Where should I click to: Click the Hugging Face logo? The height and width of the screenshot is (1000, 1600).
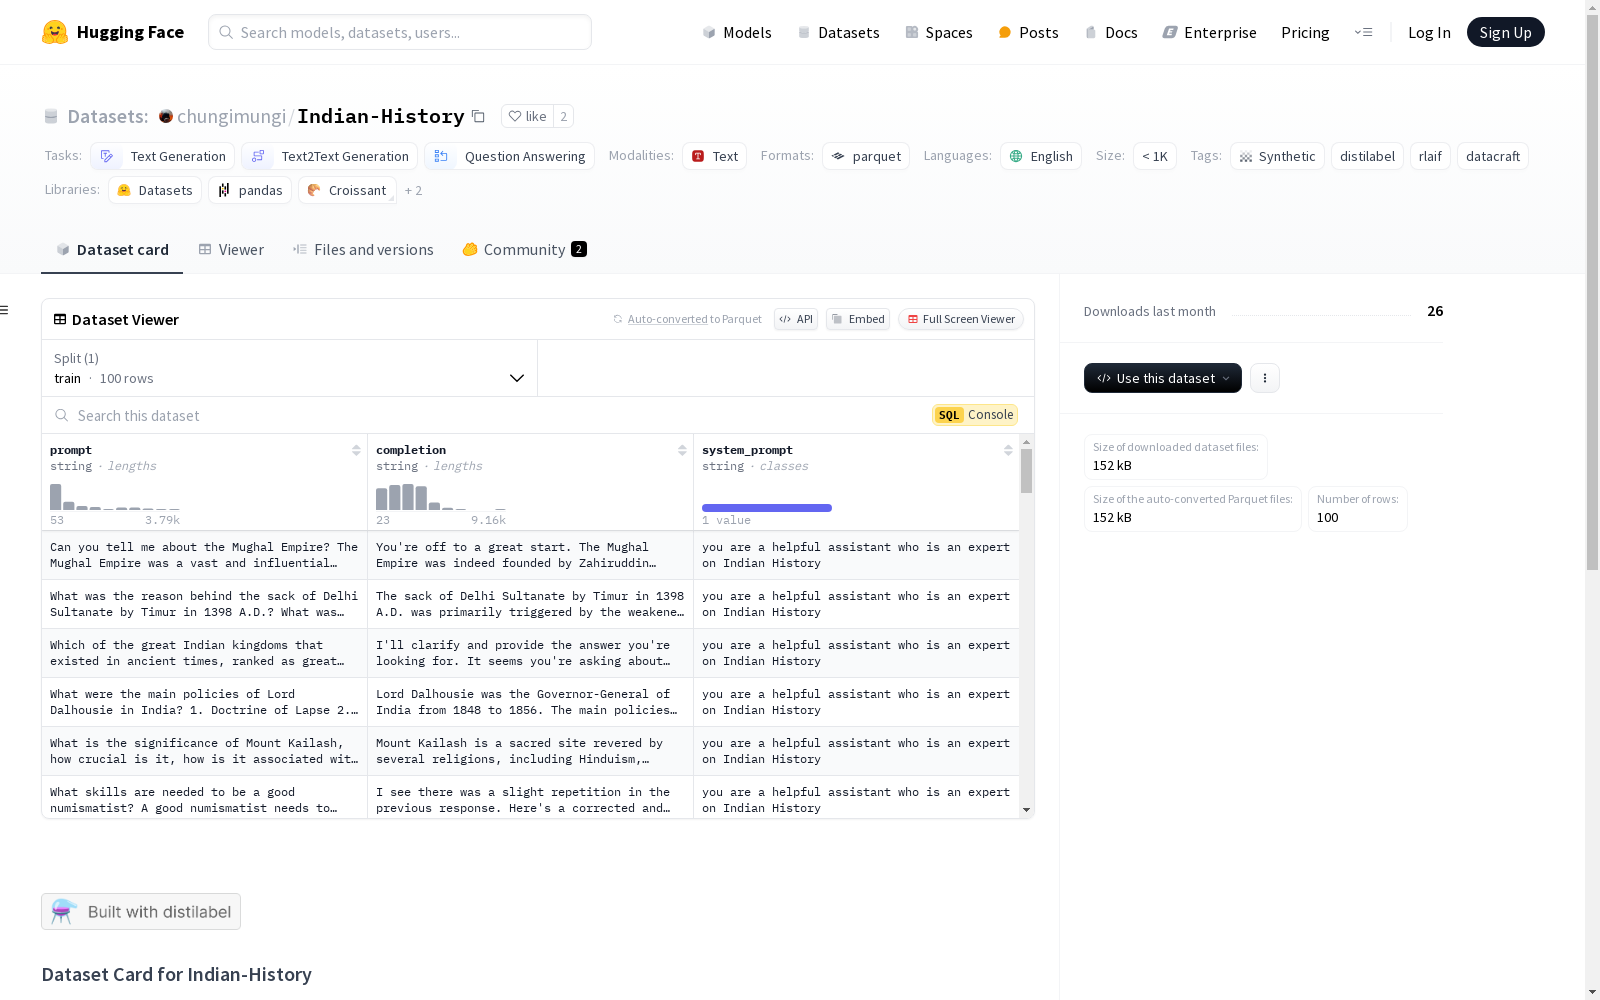[113, 32]
